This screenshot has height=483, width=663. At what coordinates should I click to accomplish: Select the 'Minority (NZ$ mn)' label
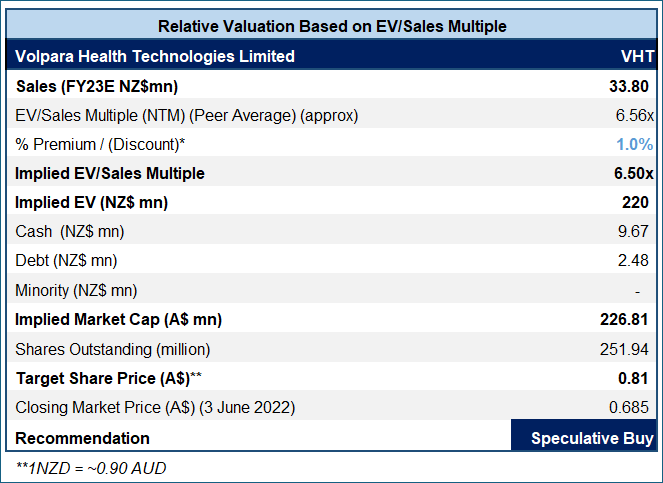tap(76, 291)
